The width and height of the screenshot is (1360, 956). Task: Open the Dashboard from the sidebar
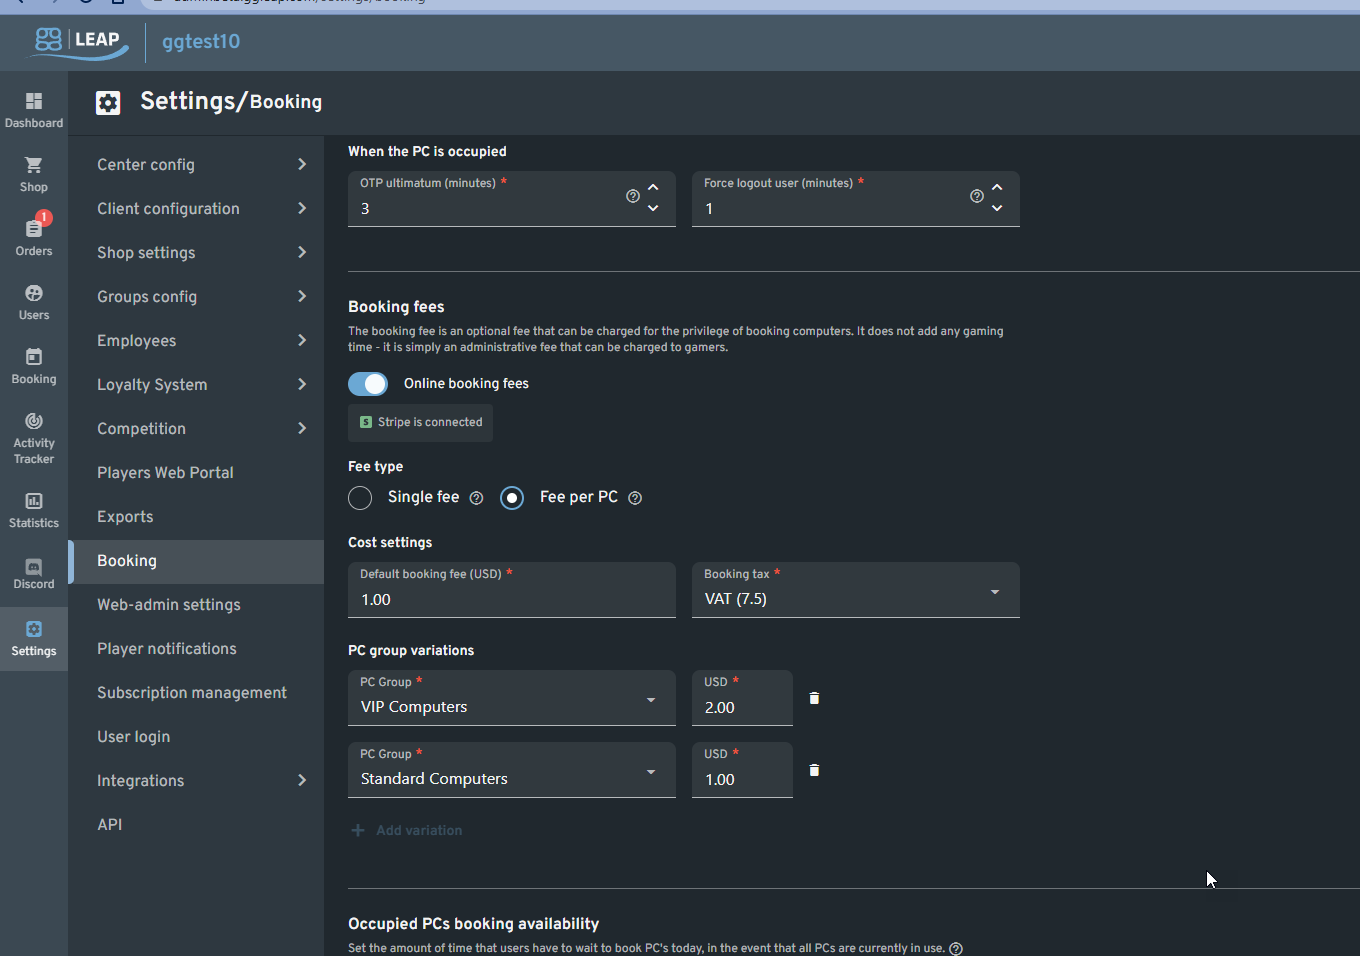(33, 108)
